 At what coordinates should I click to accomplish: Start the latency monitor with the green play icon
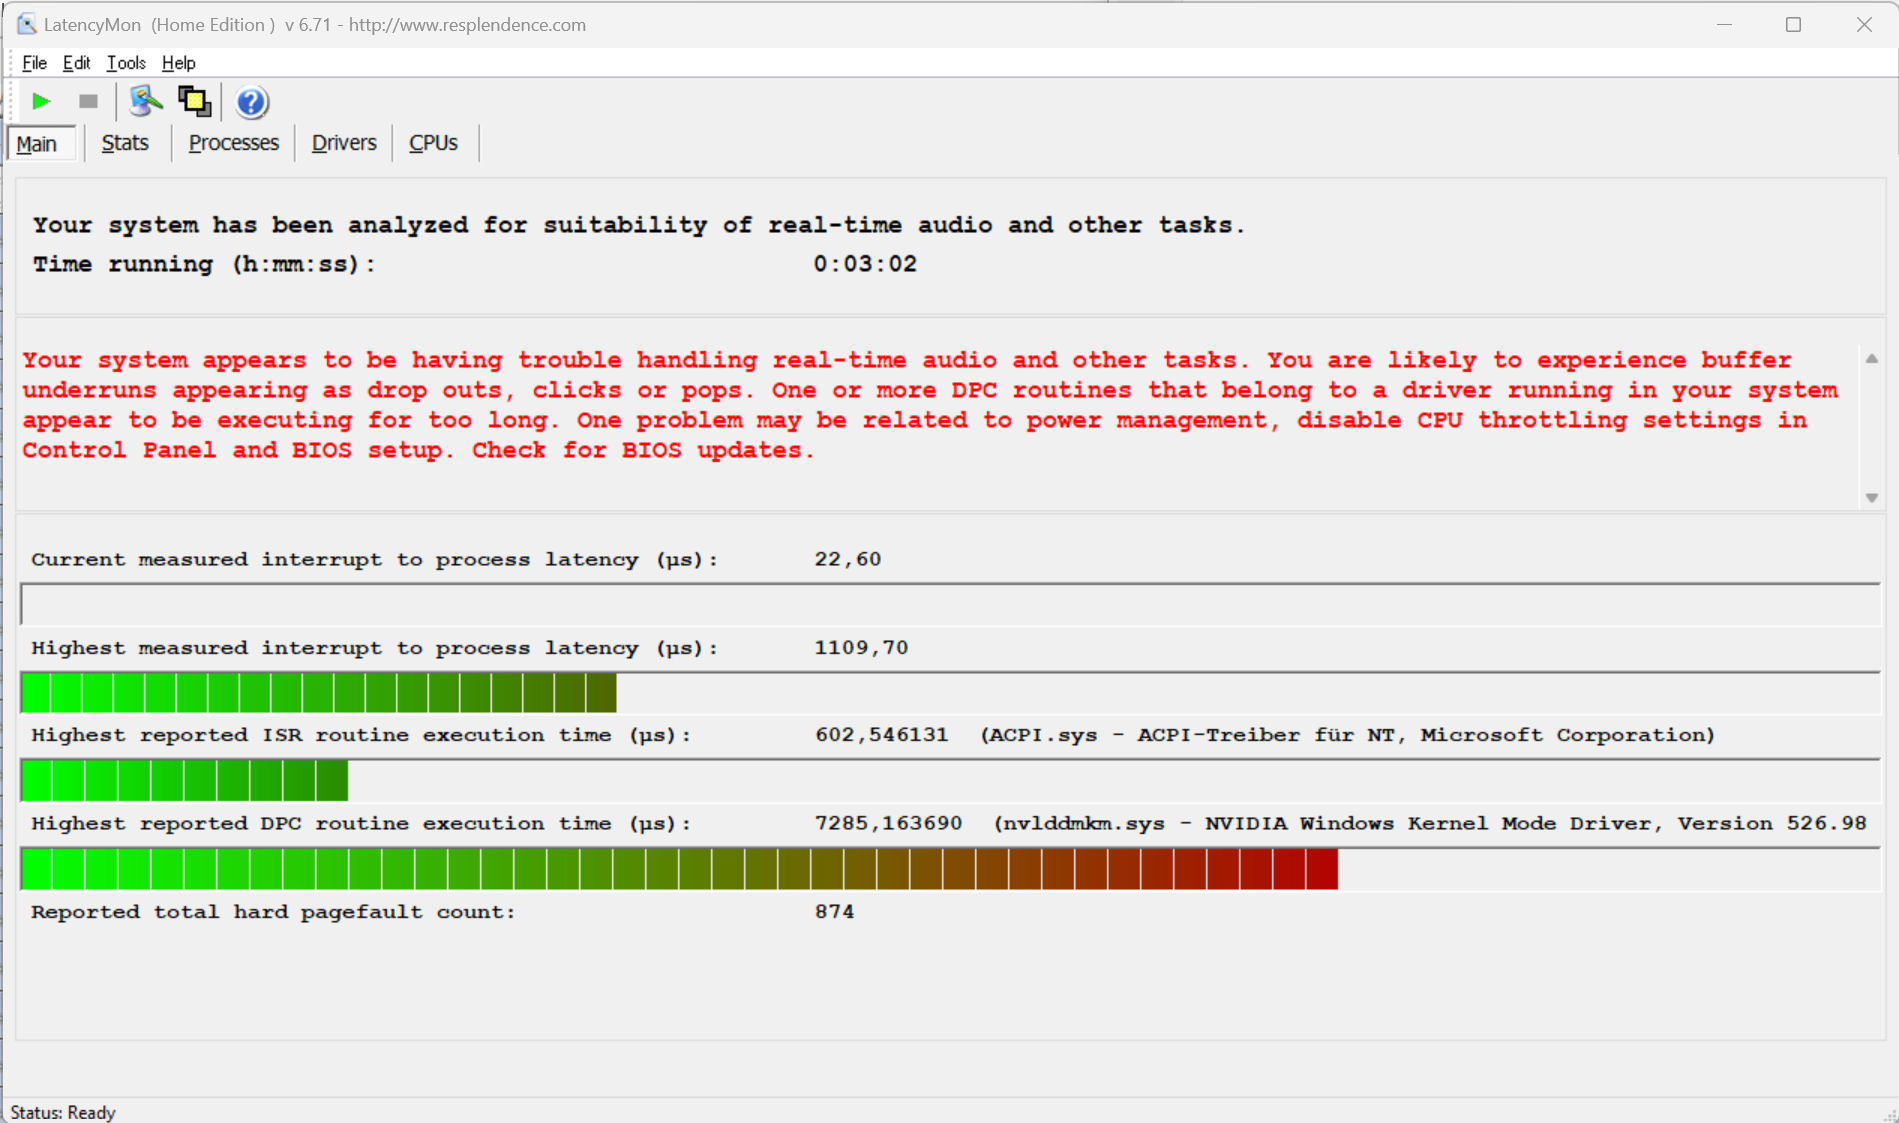[x=41, y=101]
